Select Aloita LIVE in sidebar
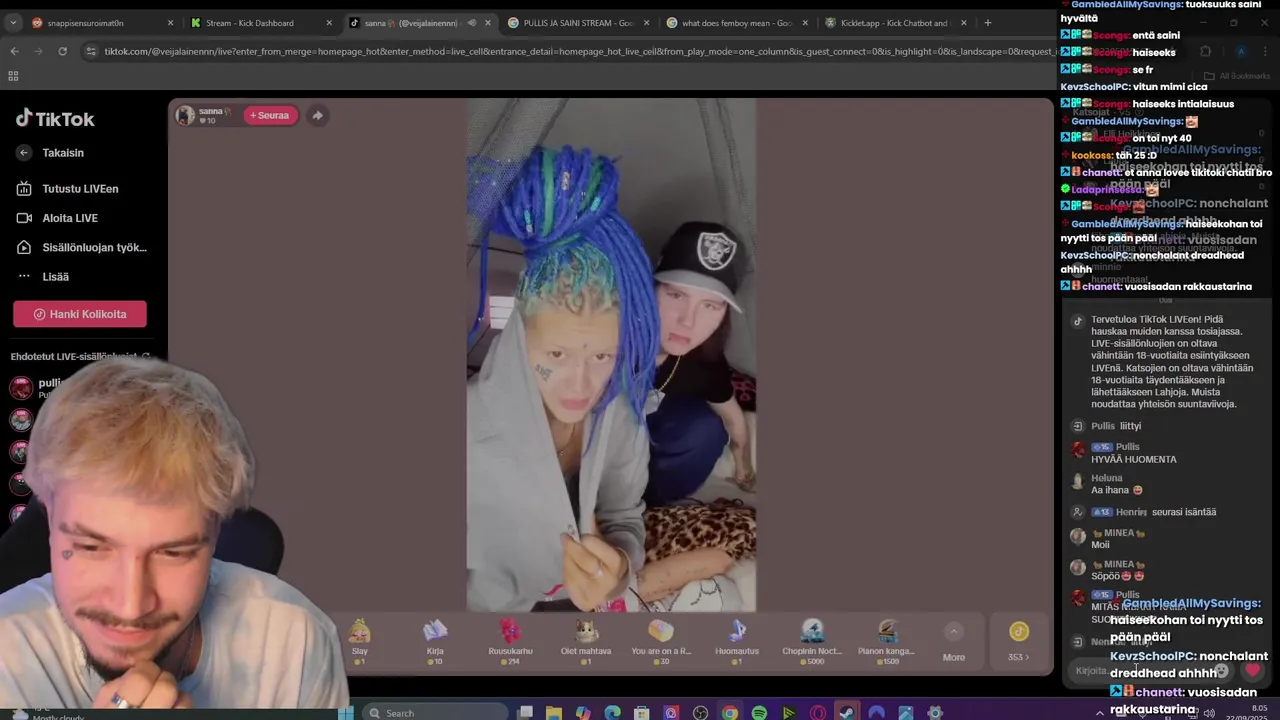The height and width of the screenshot is (720, 1280). point(70,218)
